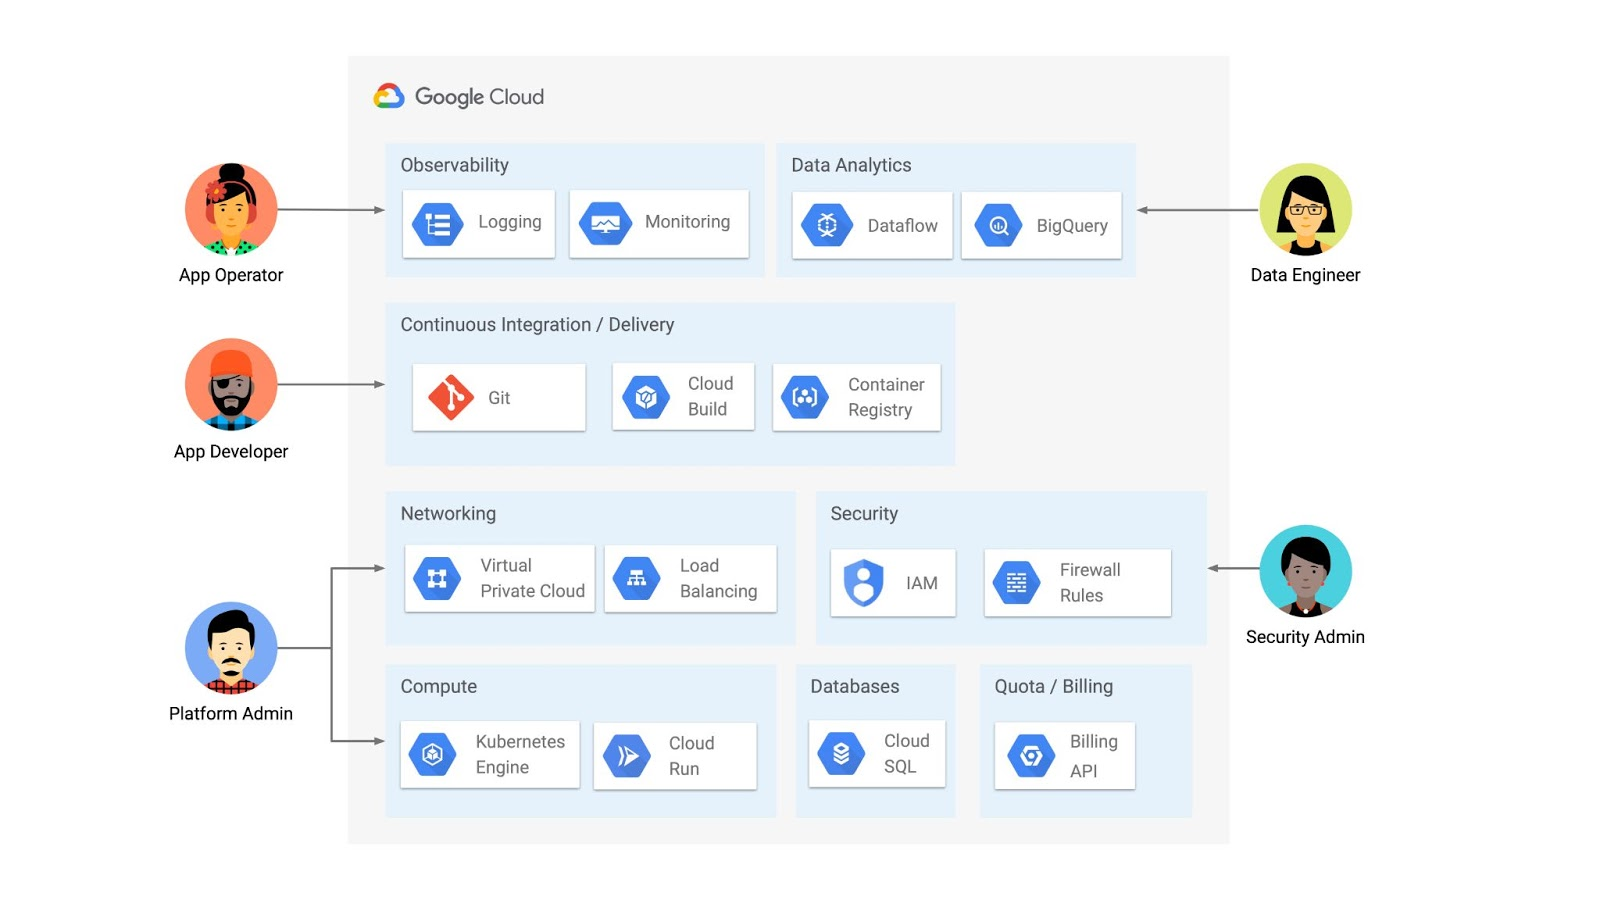The height and width of the screenshot is (900, 1600).
Task: Click the Virtual Private Cloud label
Action: 532,578
